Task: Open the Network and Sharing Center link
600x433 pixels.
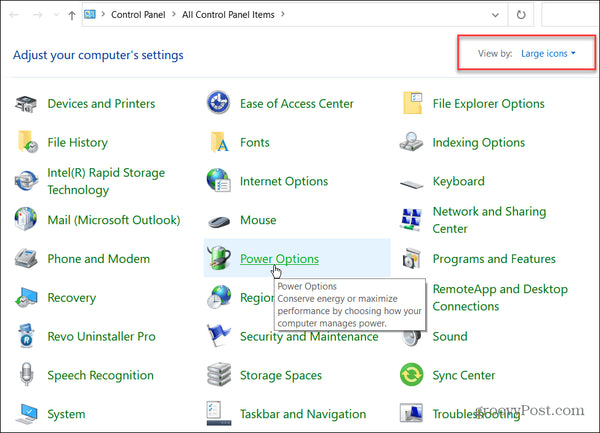Action: click(x=489, y=220)
